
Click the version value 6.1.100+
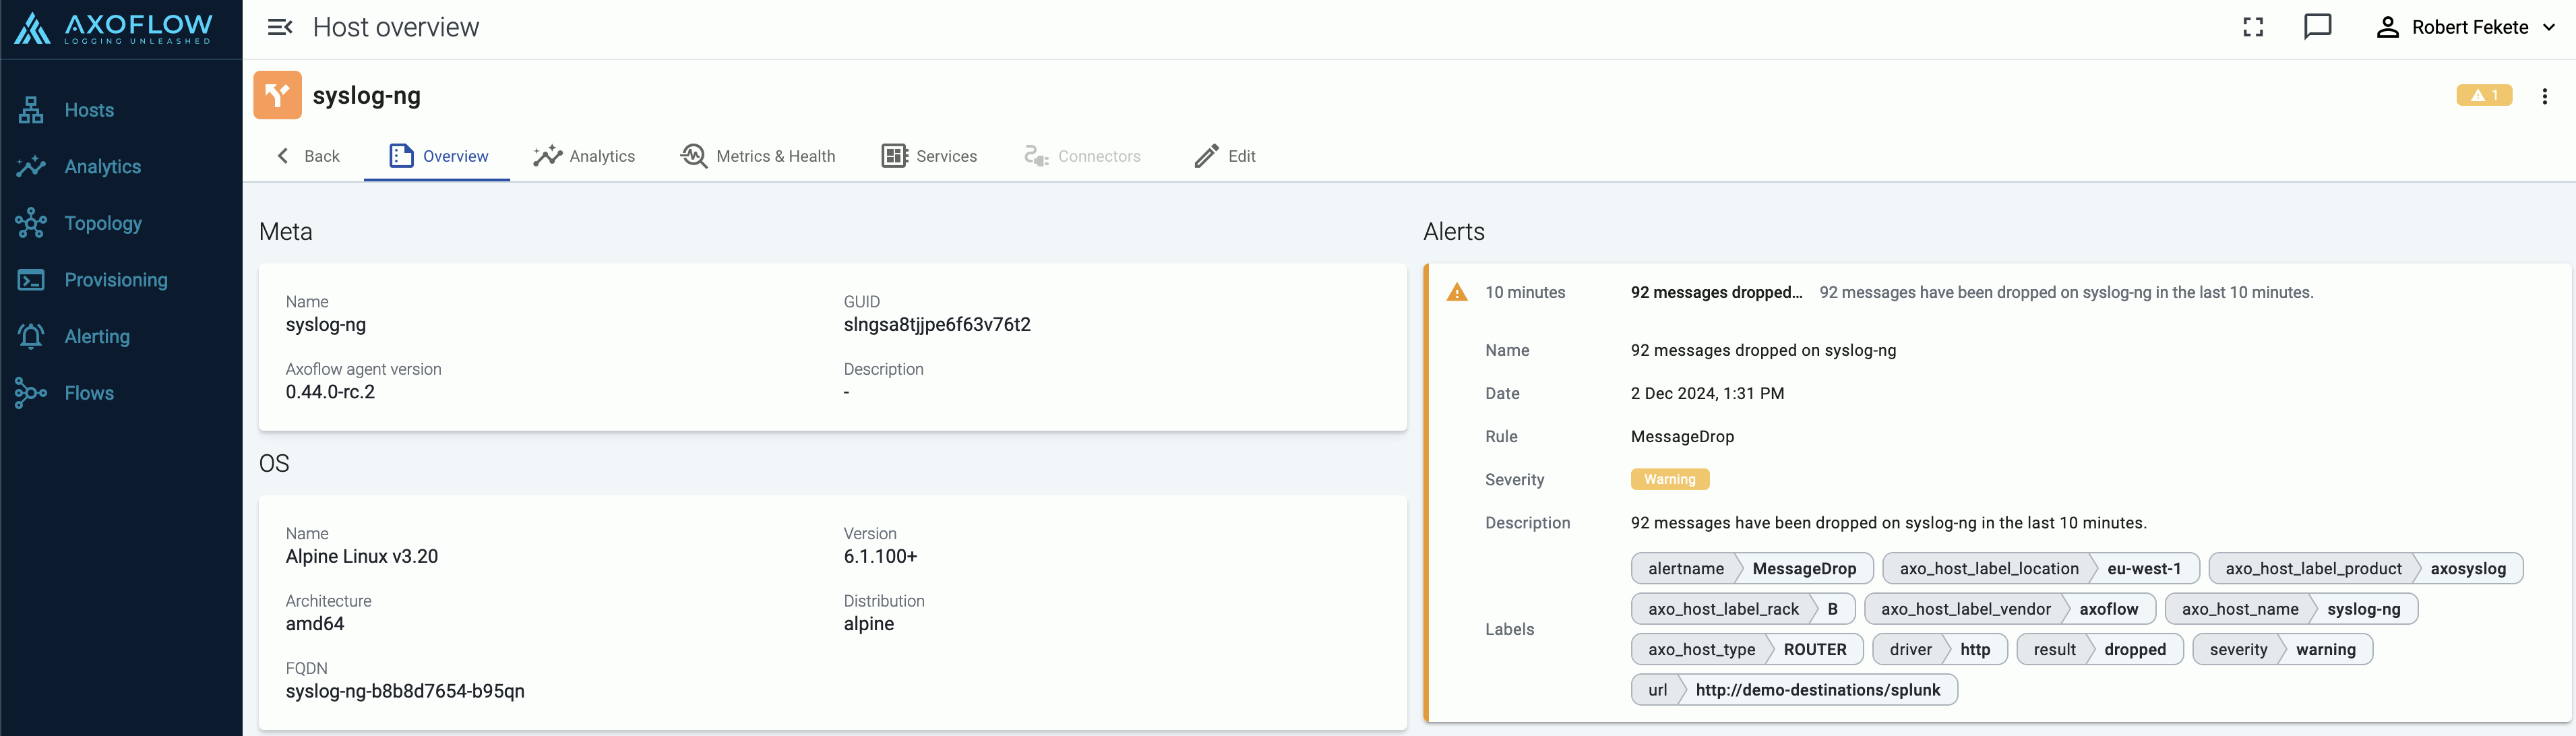(x=880, y=557)
